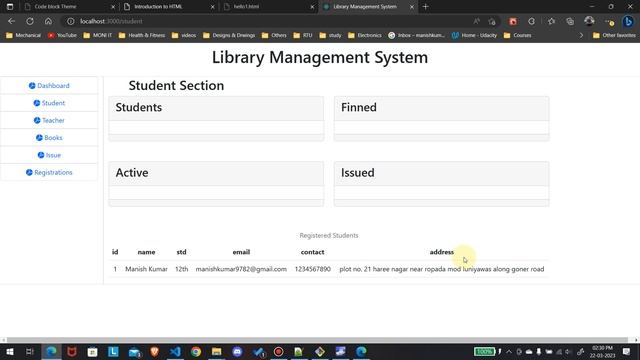Open Designs & Drwings bookmarks folder
The image size is (640, 360).
229,36
